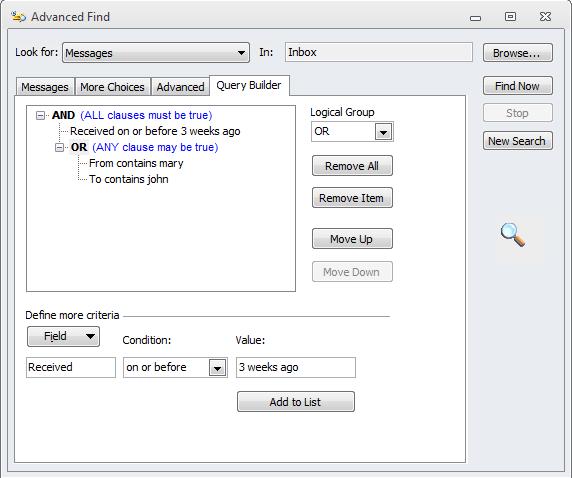Select the From contains mary clause
The width and height of the screenshot is (572, 478).
136,163
